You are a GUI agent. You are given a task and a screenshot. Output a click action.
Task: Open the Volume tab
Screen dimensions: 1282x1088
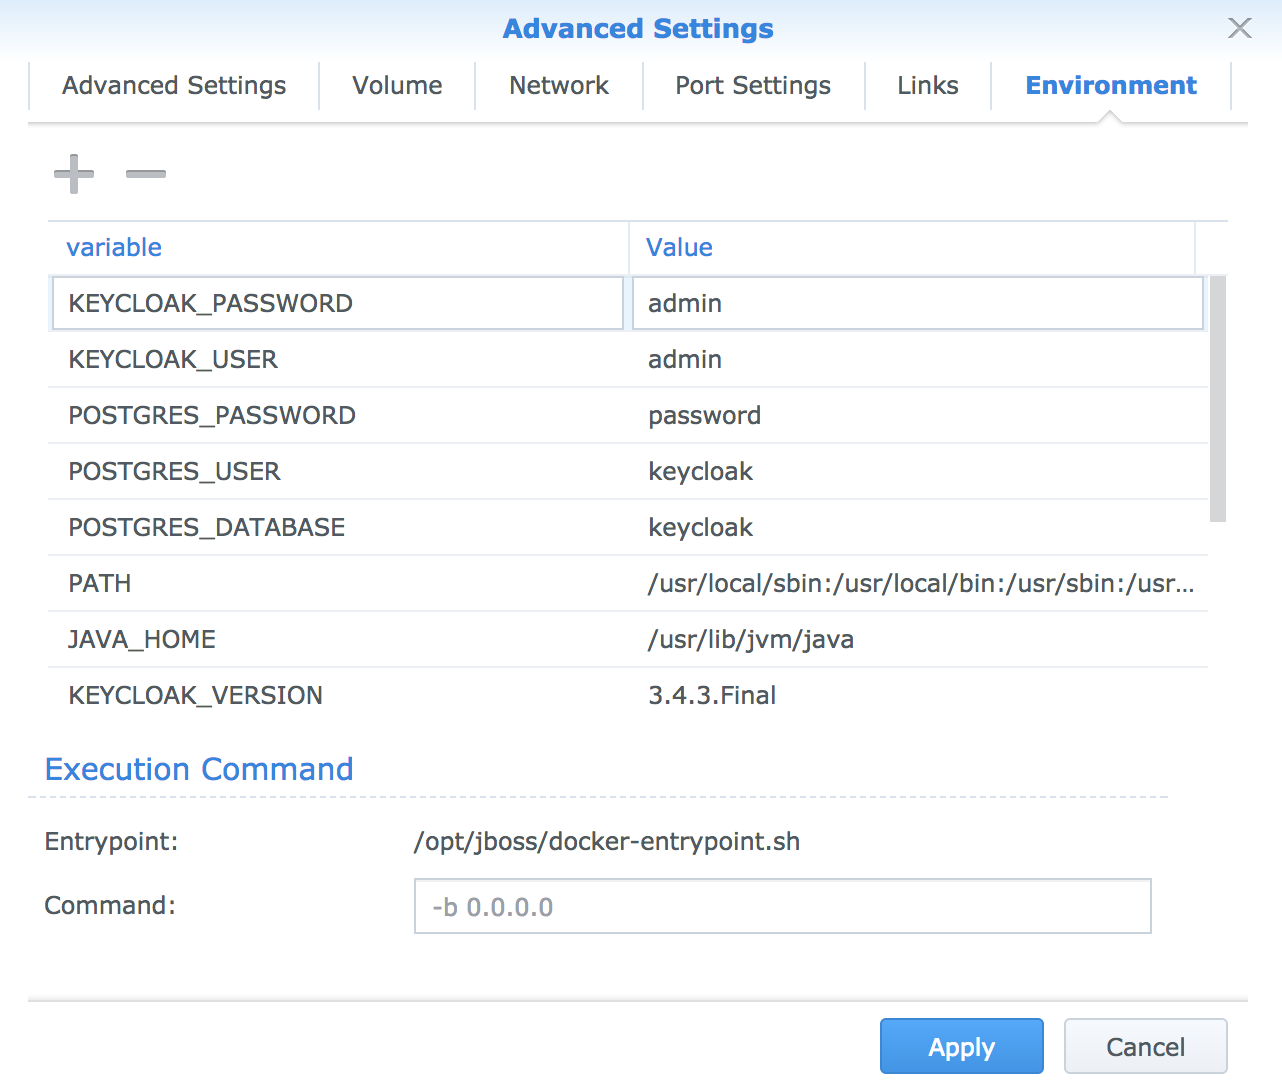(397, 86)
